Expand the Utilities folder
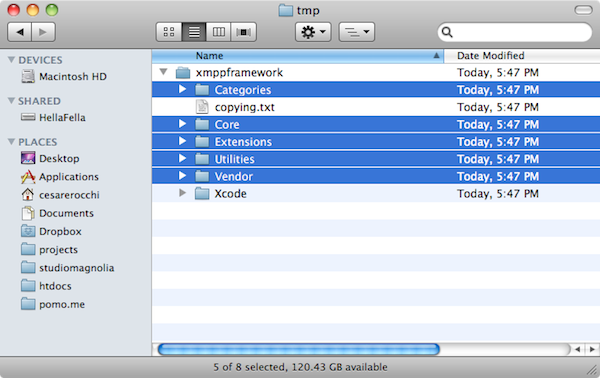The image size is (600, 378). point(183,158)
